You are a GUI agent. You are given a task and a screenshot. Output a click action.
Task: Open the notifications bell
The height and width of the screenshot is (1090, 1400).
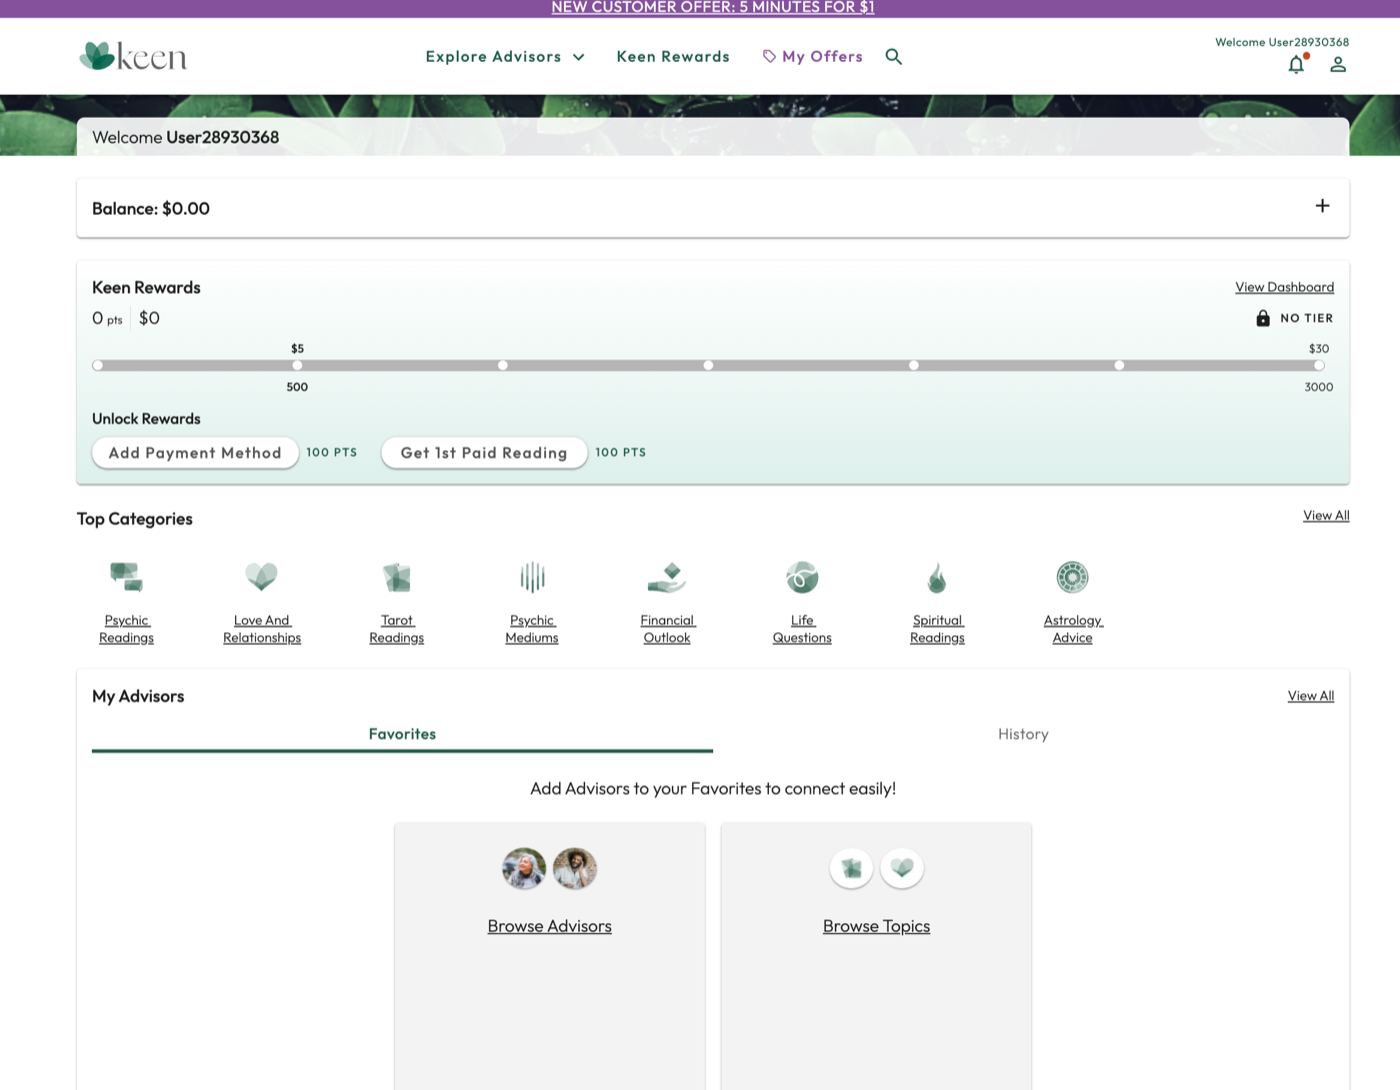point(1297,64)
